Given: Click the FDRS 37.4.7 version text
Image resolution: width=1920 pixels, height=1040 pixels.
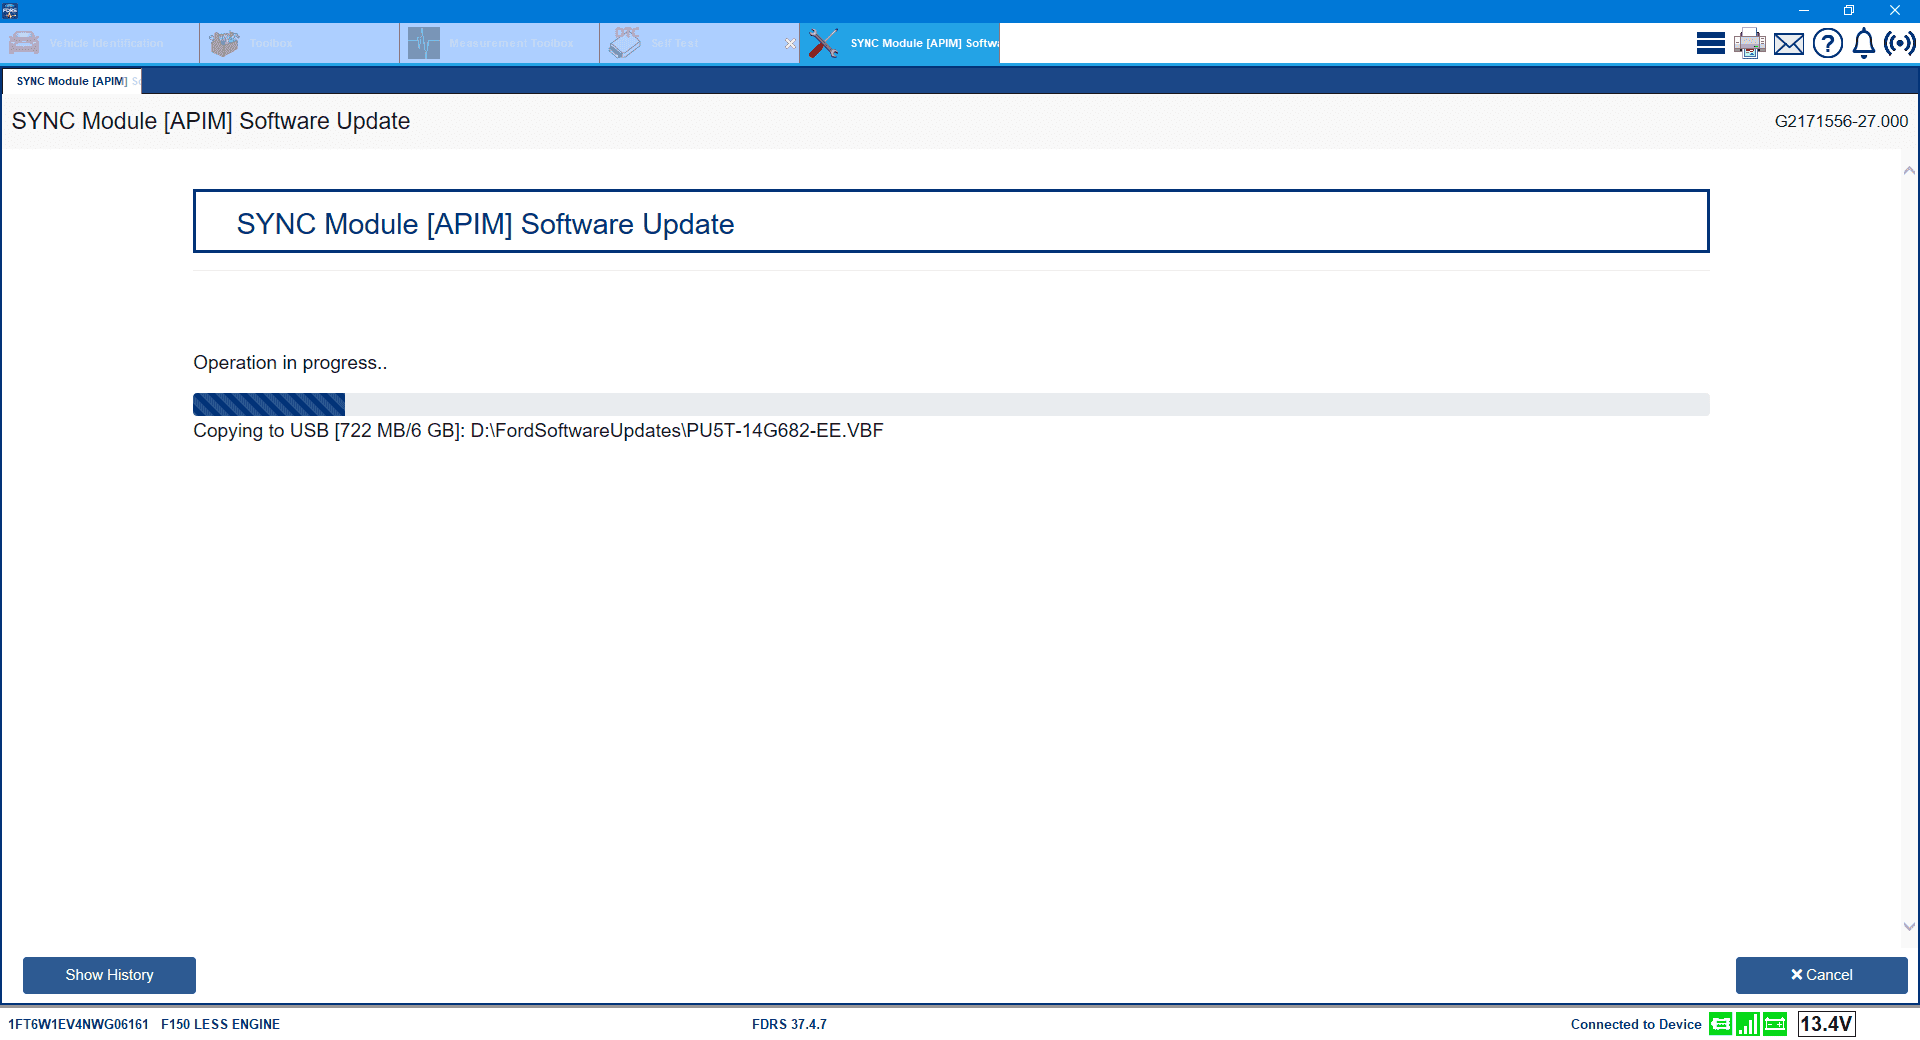Looking at the screenshot, I should (x=789, y=1024).
